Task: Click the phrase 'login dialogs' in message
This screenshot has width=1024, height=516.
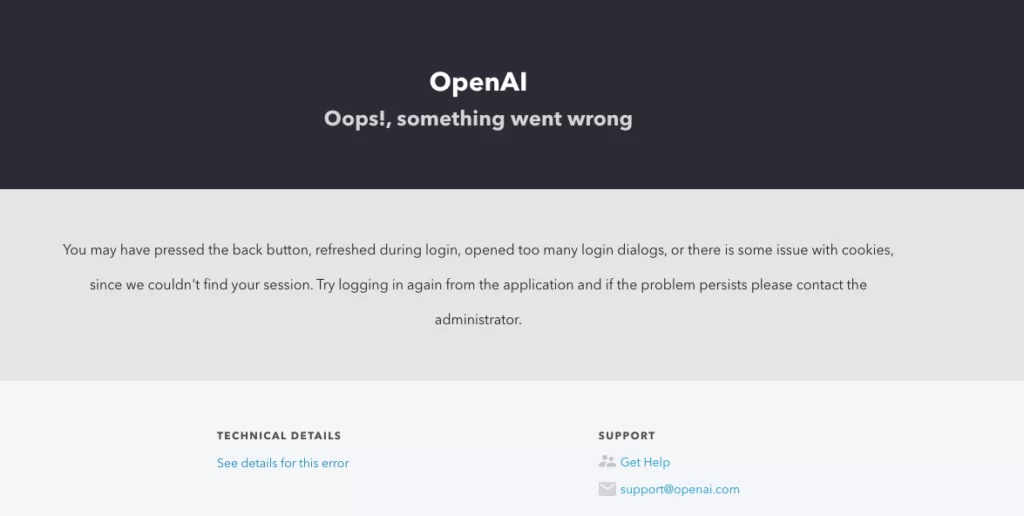Action: (624, 250)
